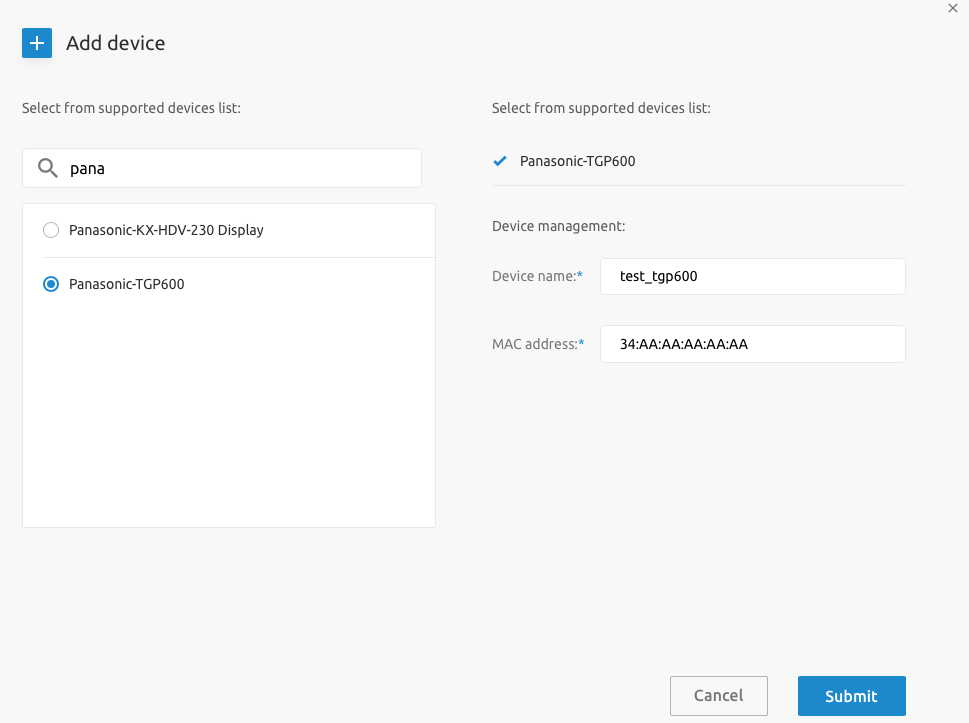Click the search field containing pana
The image size is (969, 723).
[222, 168]
